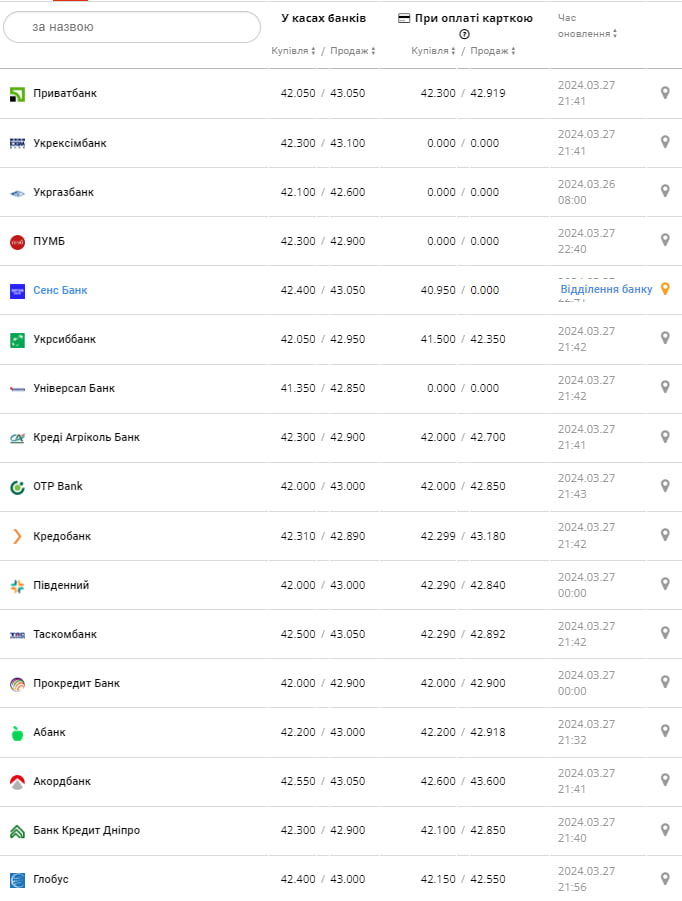Sort by Час оновлення column
The width and height of the screenshot is (682, 901).
pos(587,33)
